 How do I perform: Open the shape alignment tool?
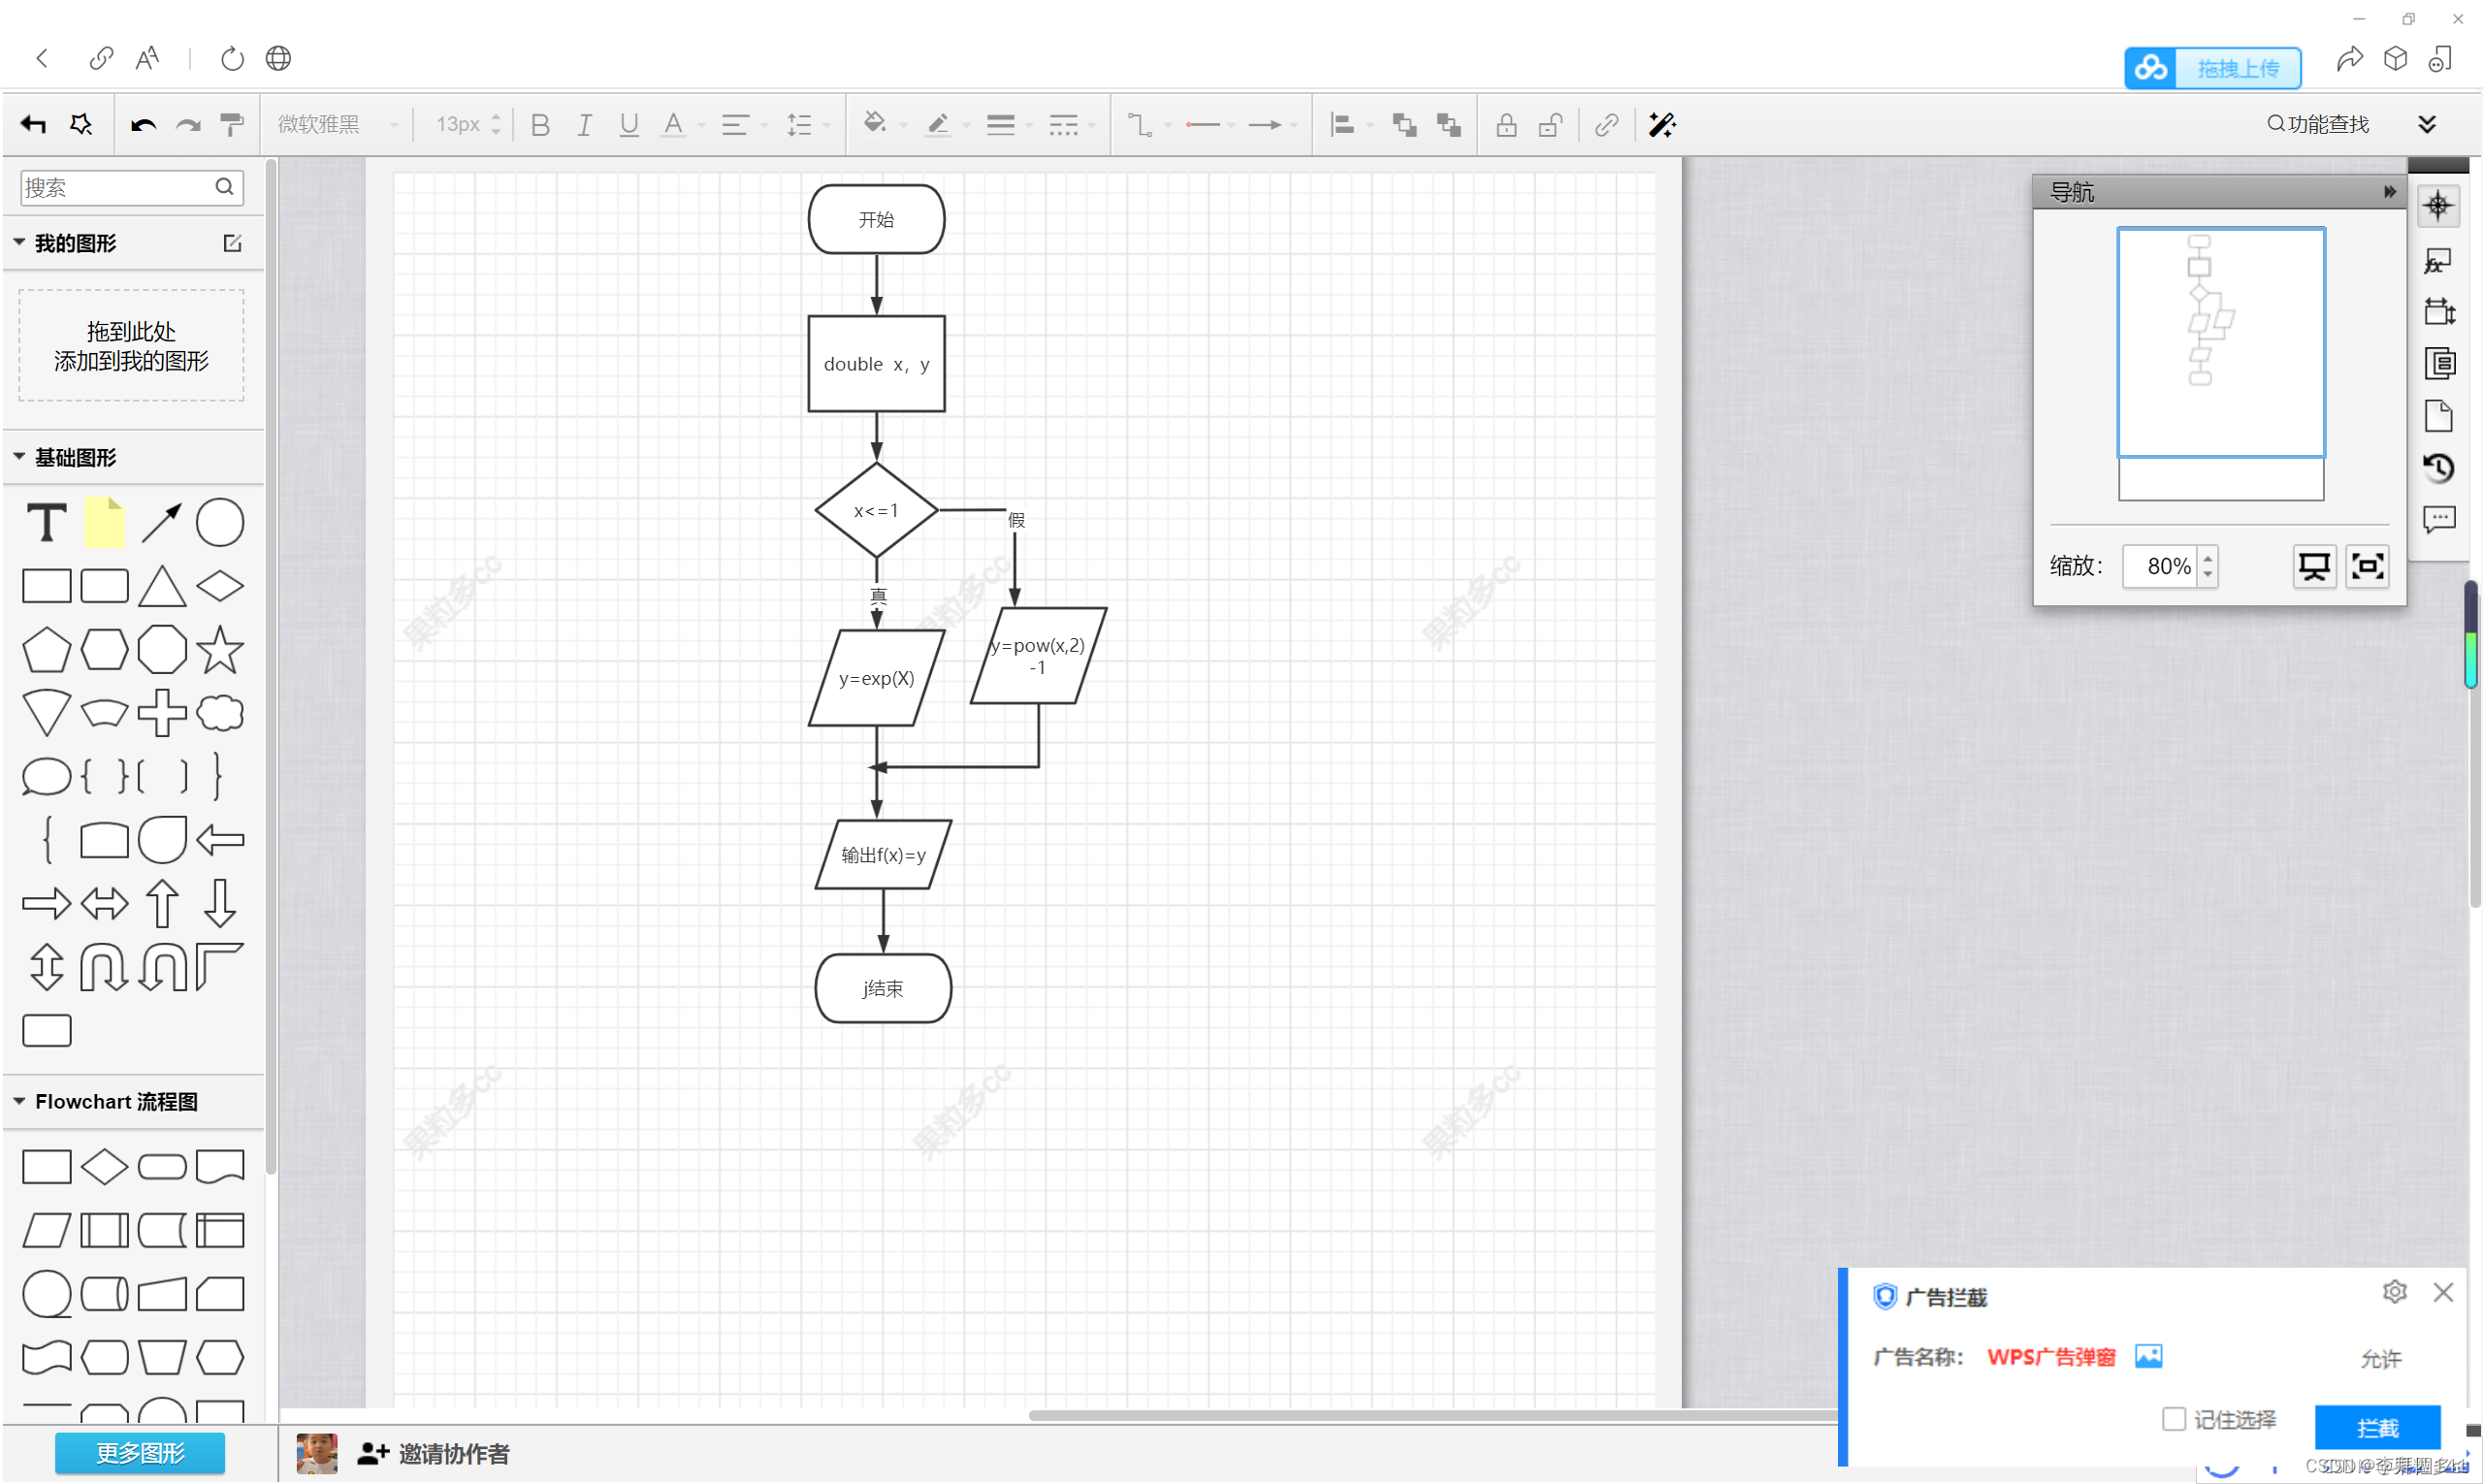pyautogui.click(x=1343, y=125)
